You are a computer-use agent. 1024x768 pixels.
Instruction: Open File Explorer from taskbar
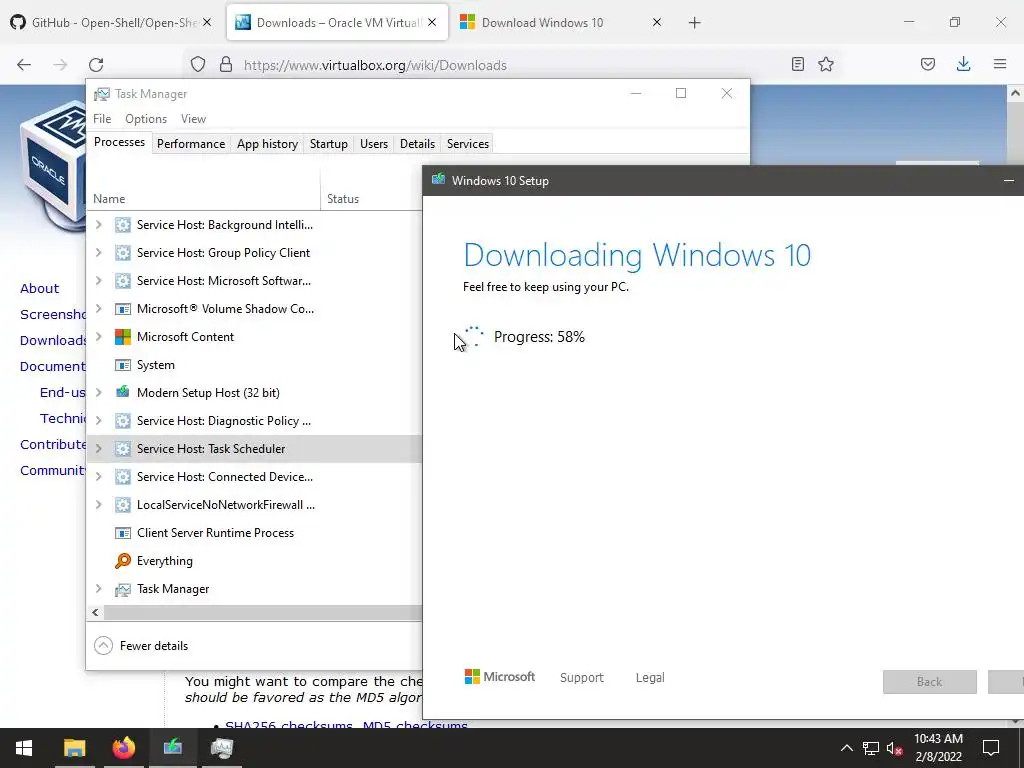click(x=74, y=748)
